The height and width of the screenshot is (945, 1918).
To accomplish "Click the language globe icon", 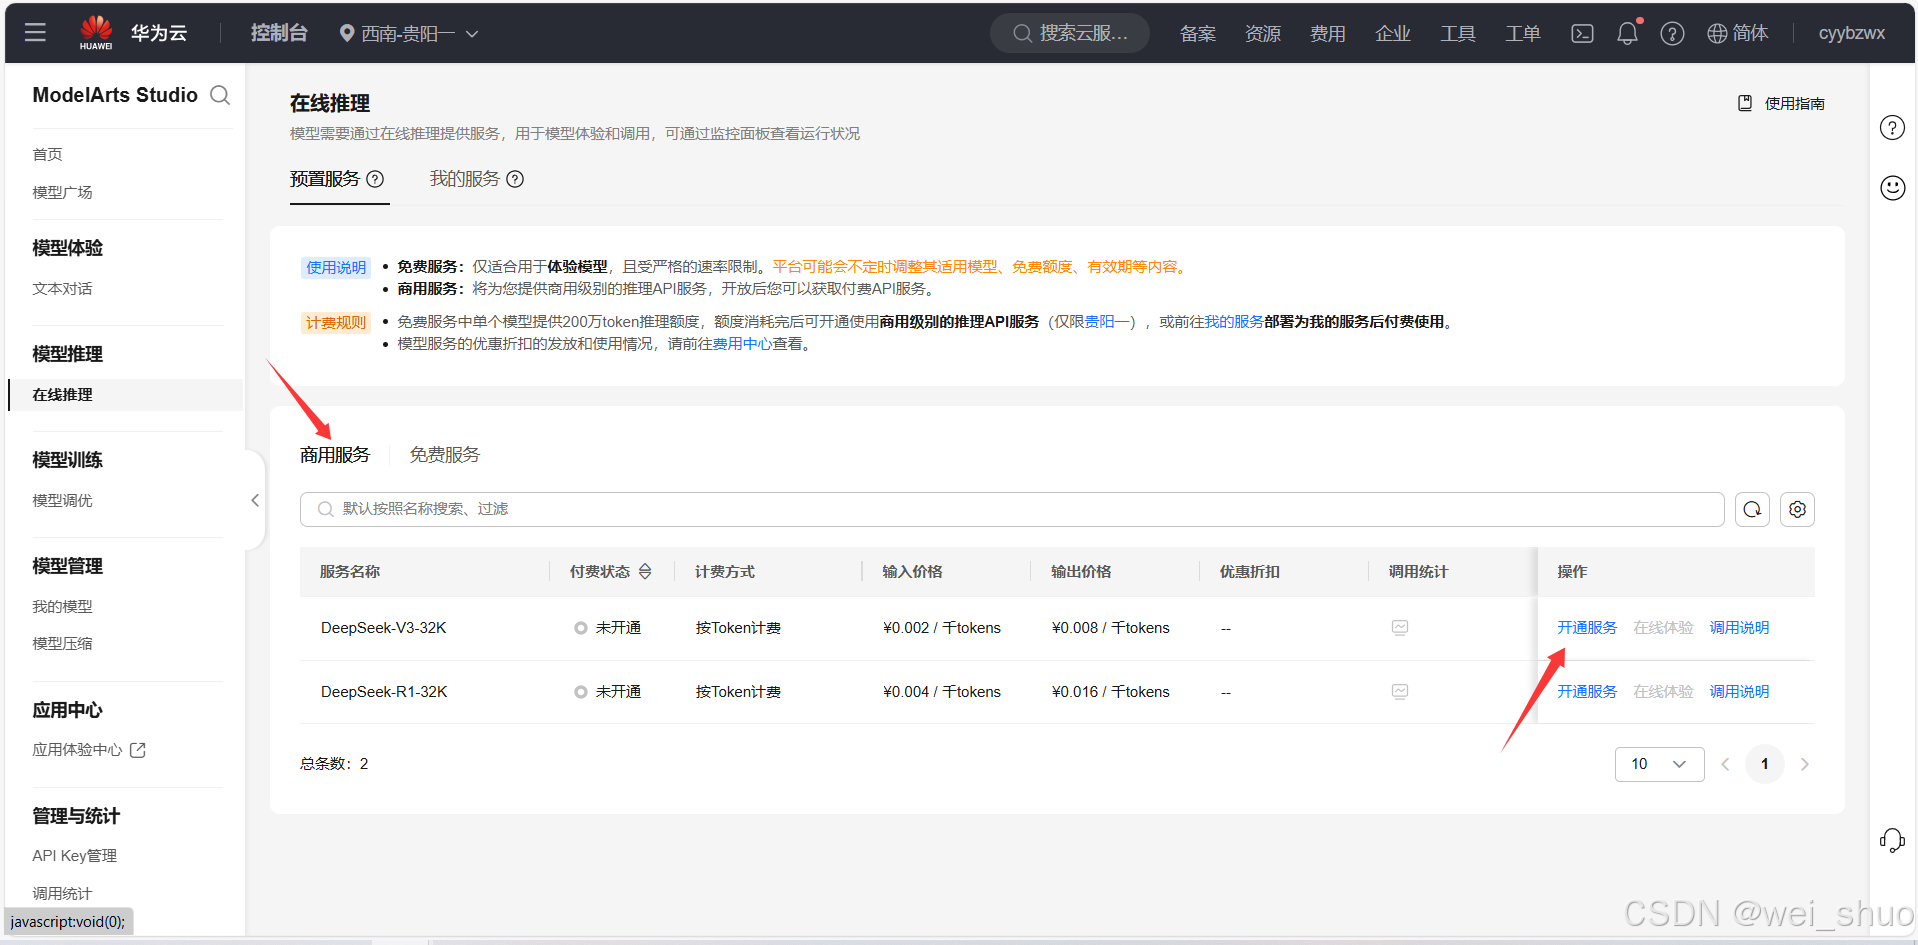I will [x=1717, y=34].
